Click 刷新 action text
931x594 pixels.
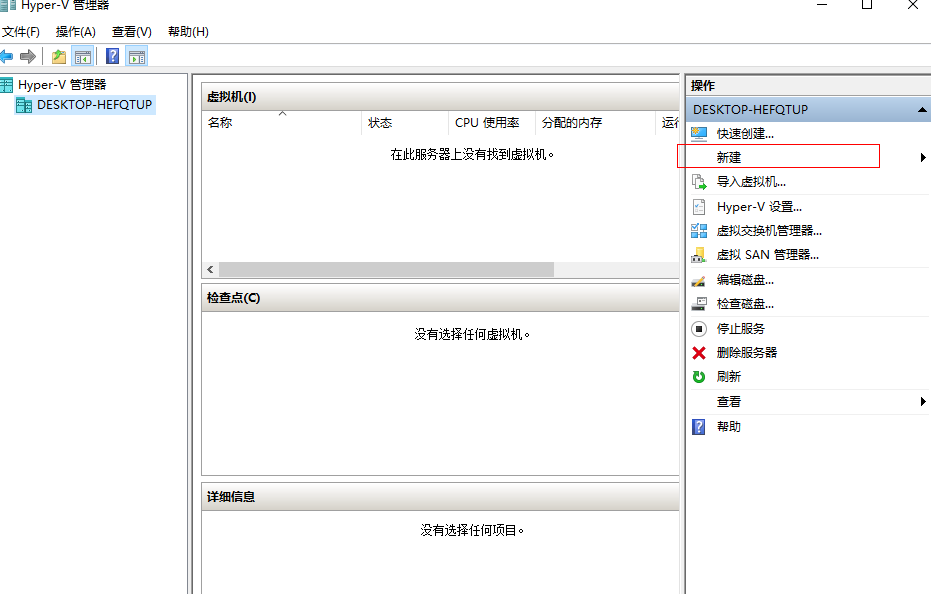point(729,377)
